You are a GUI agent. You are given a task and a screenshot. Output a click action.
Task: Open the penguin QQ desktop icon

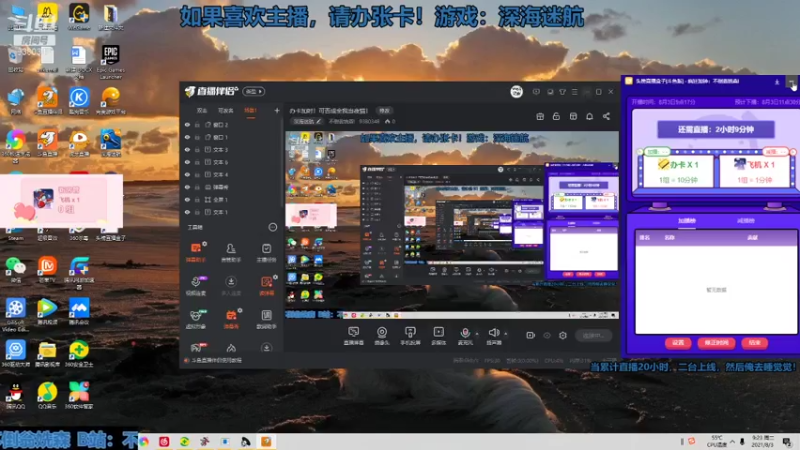pos(16,396)
